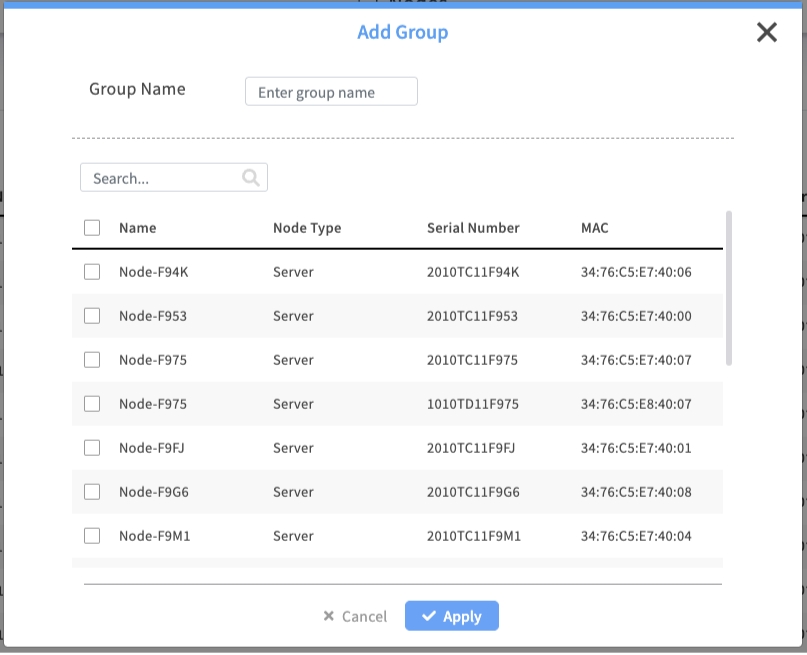This screenshot has width=807, height=655.
Task: Click MAC address 34:76:C5:E7:40:08 cell
Action: click(636, 492)
